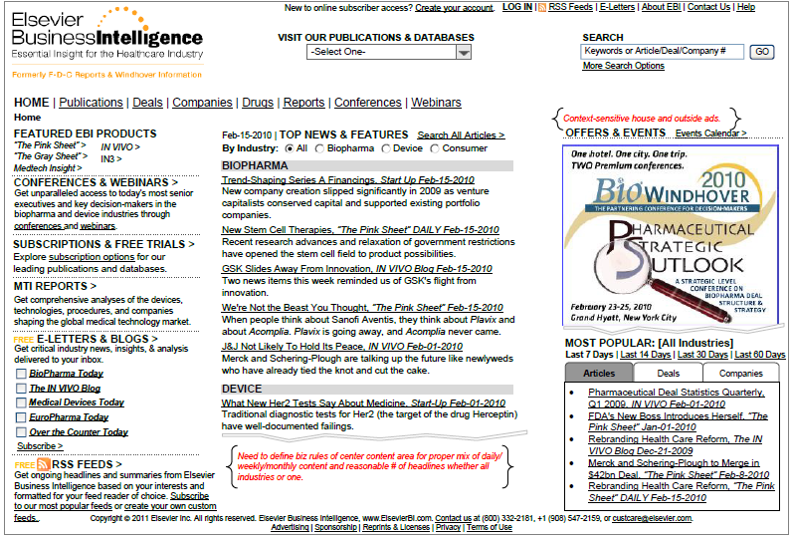Click the LOG IN link
Viewport: 793px width, 538px height.
click(517, 8)
